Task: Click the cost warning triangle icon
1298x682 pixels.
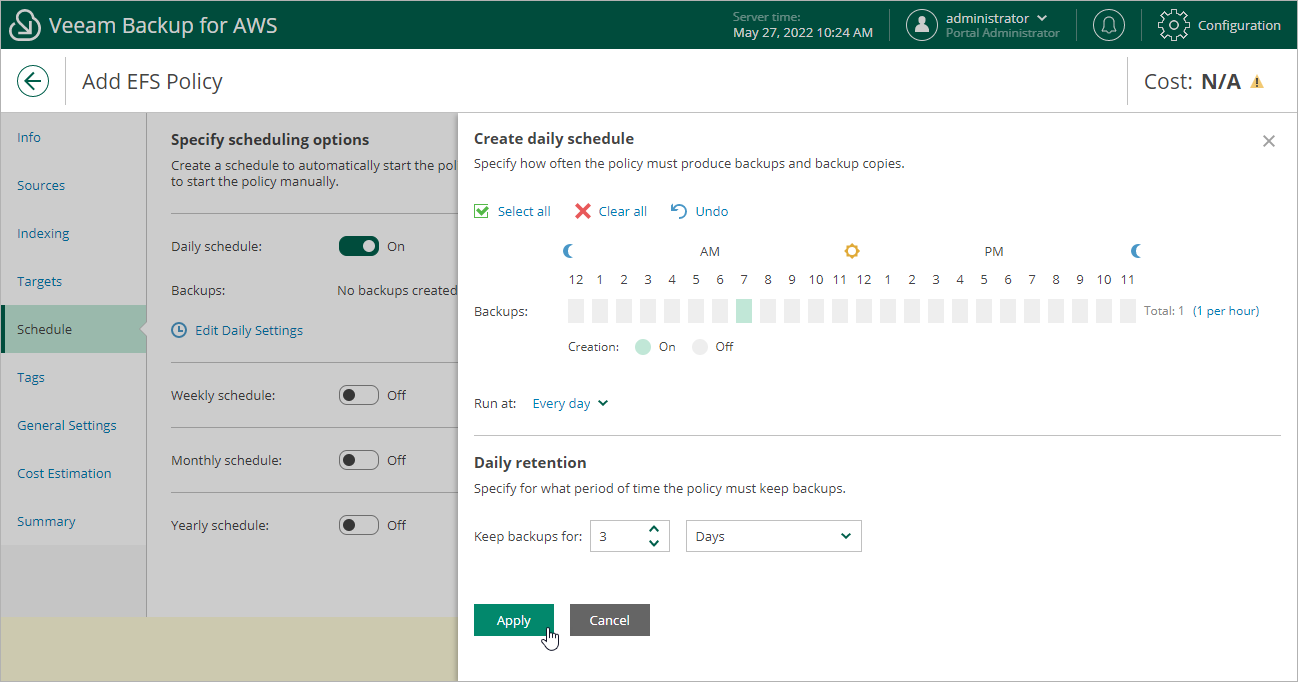Action: click(1257, 82)
